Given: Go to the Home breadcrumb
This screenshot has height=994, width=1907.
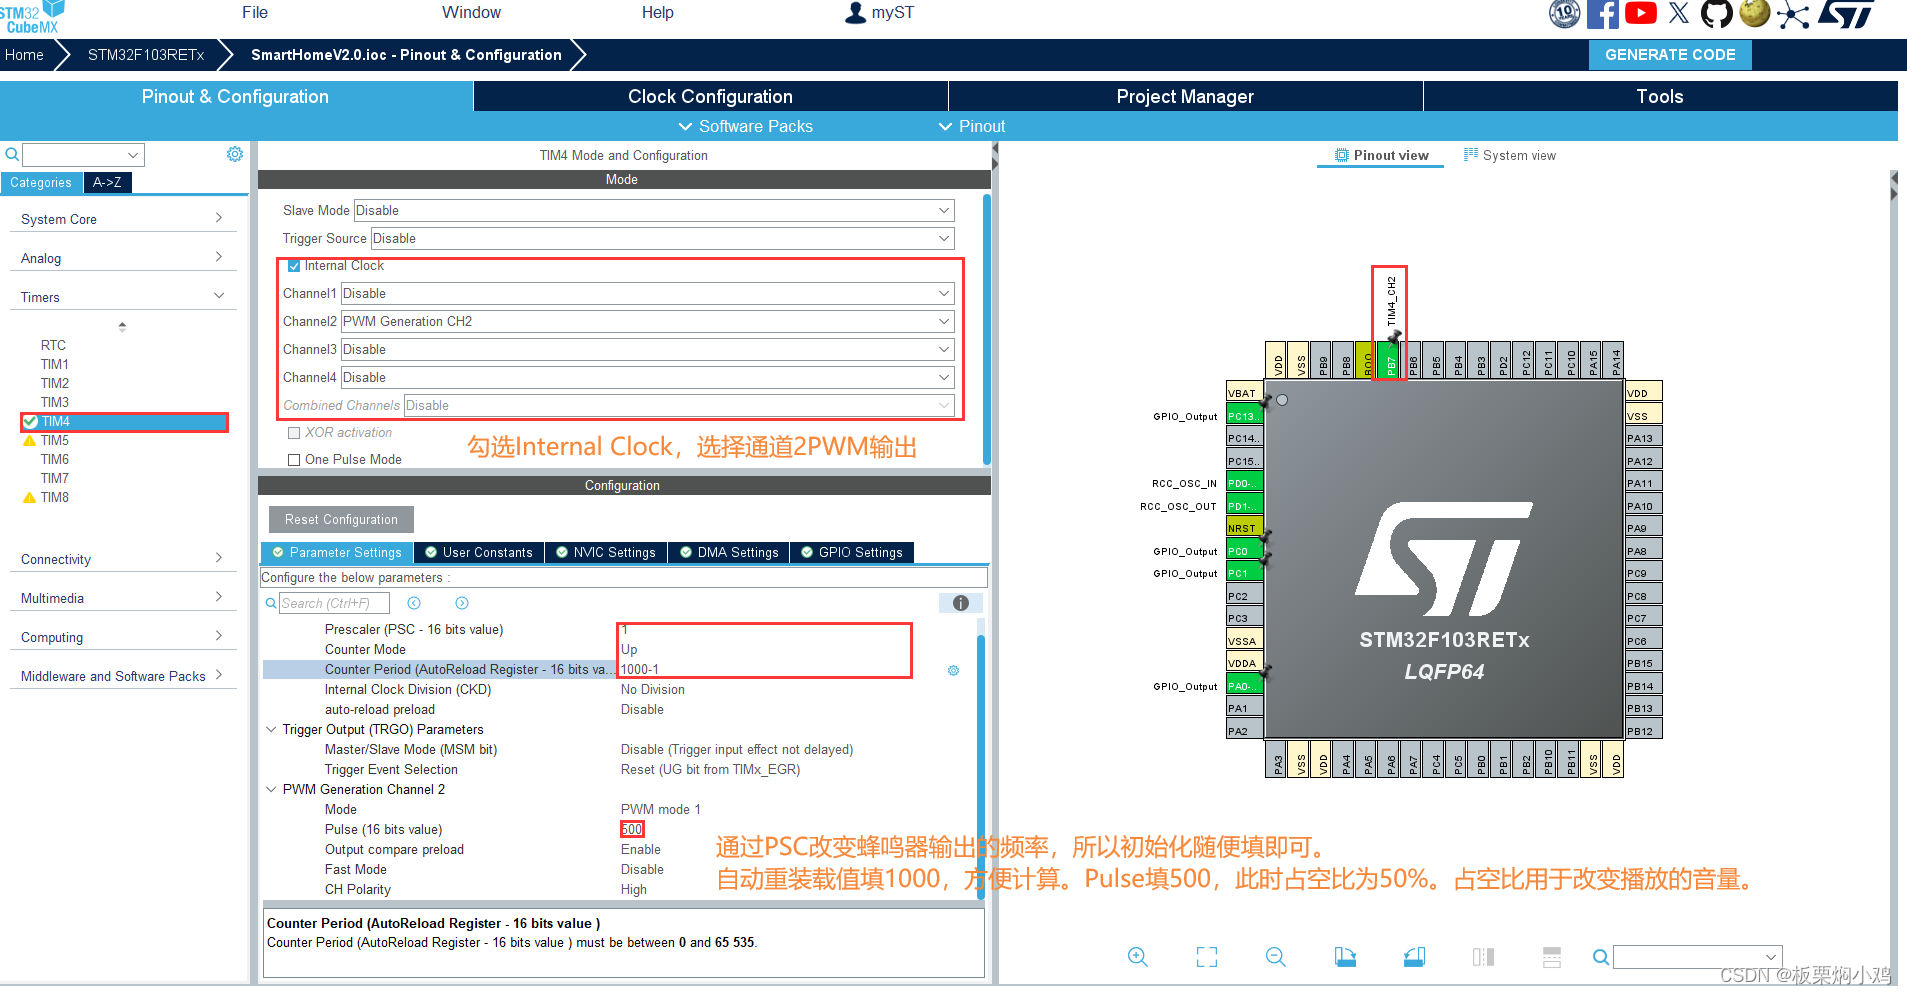Looking at the screenshot, I should (24, 55).
